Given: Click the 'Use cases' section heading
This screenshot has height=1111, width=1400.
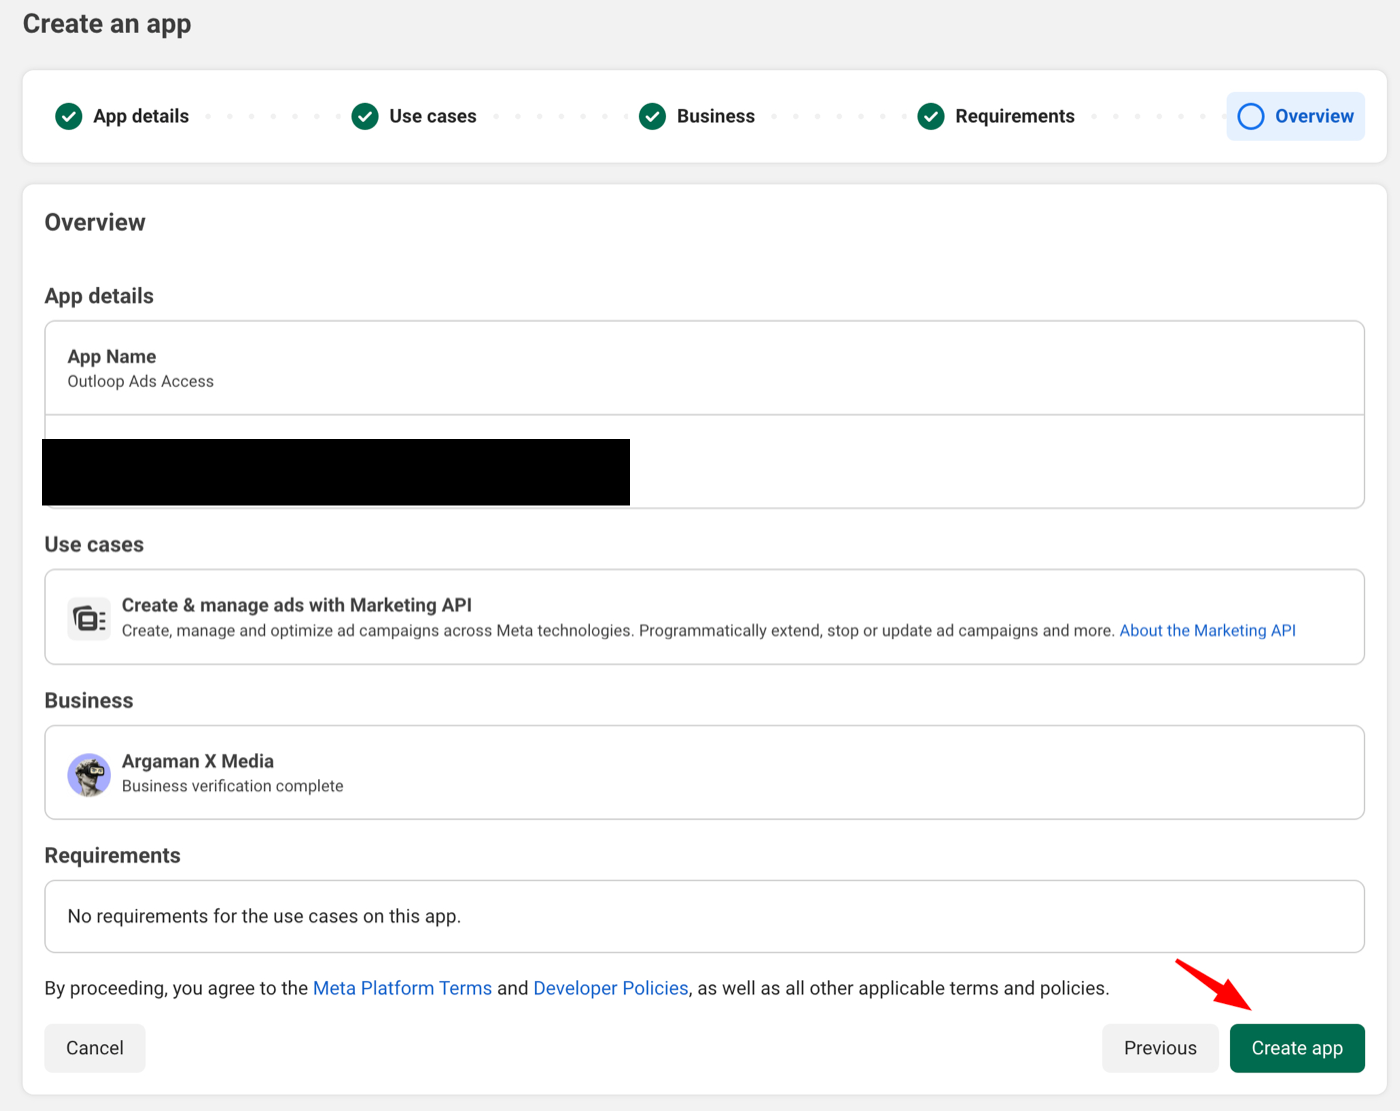Looking at the screenshot, I should coord(94,545).
